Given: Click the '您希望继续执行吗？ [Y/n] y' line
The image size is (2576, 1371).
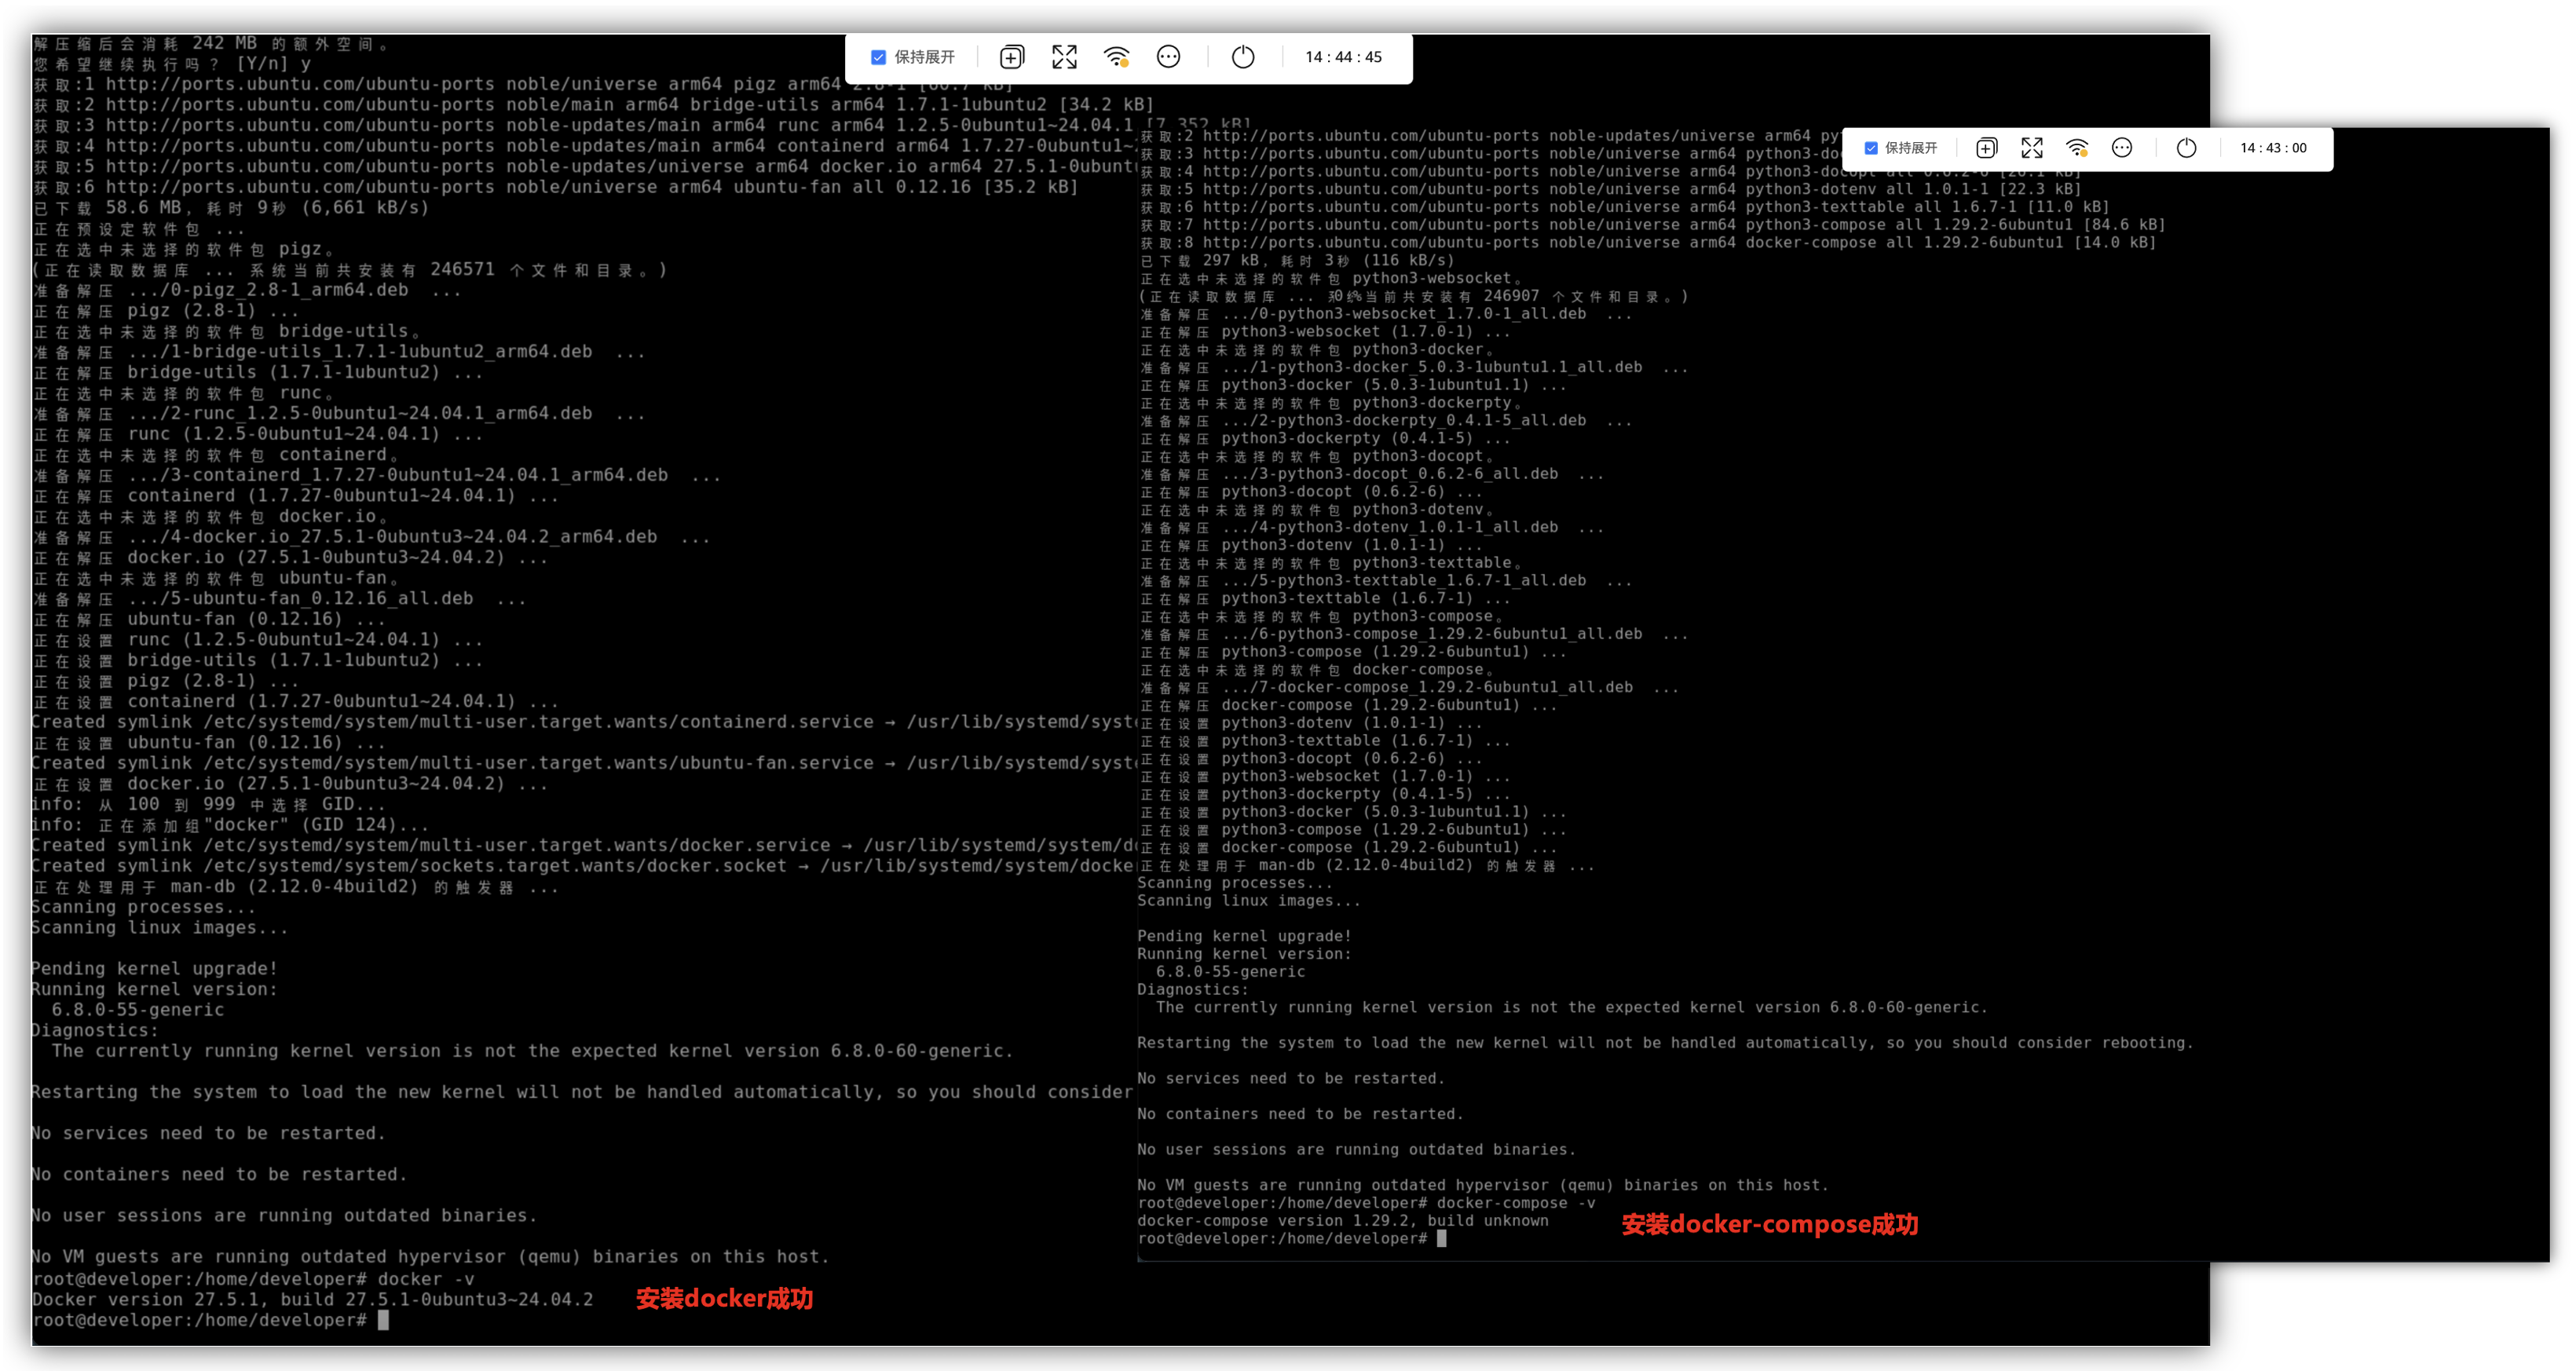Looking at the screenshot, I should click(172, 64).
